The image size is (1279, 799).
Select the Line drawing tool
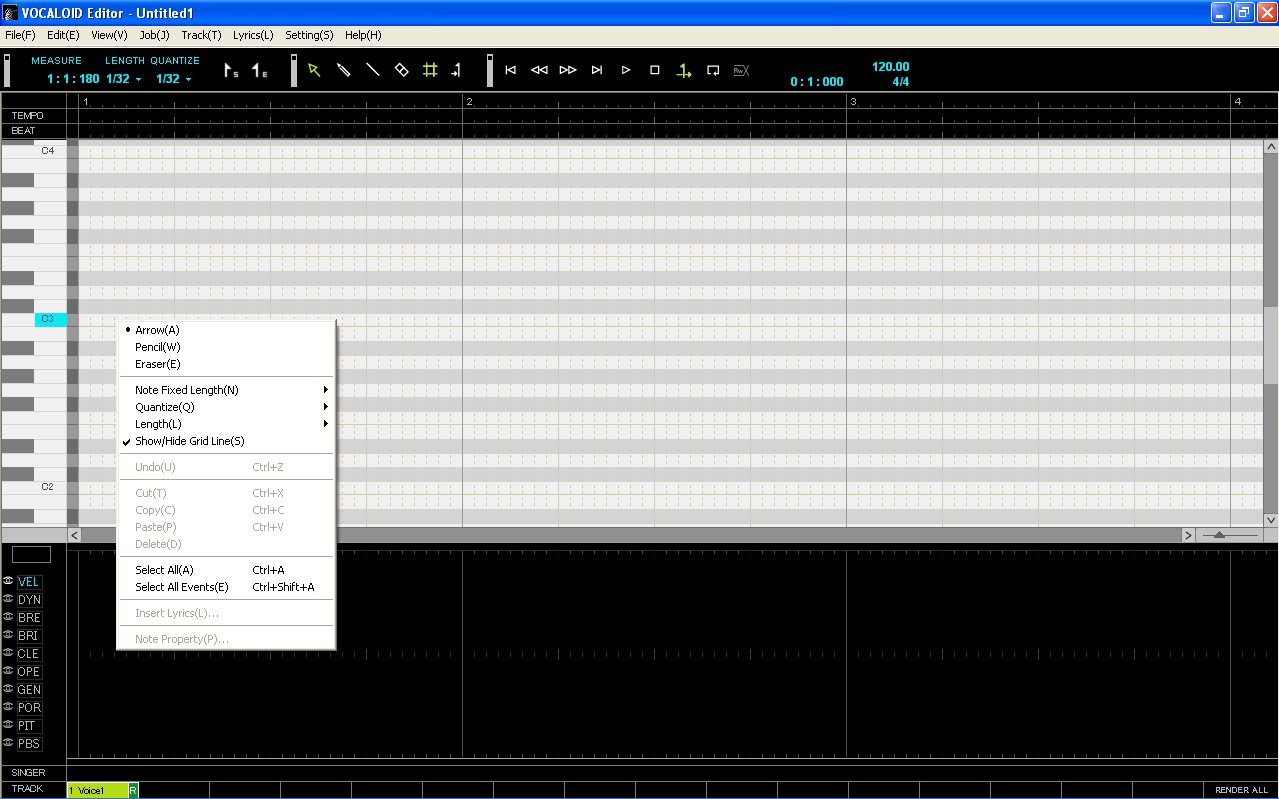(x=372, y=70)
